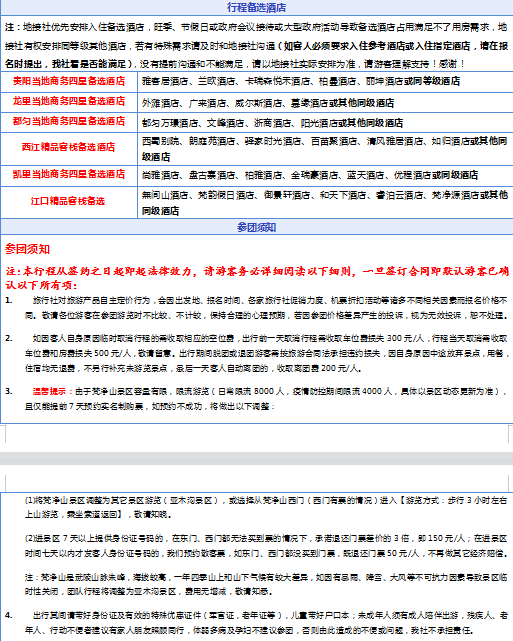Click item 4 text 出行其间请带好身份证
Screen dimensions: 513x641
(266, 623)
